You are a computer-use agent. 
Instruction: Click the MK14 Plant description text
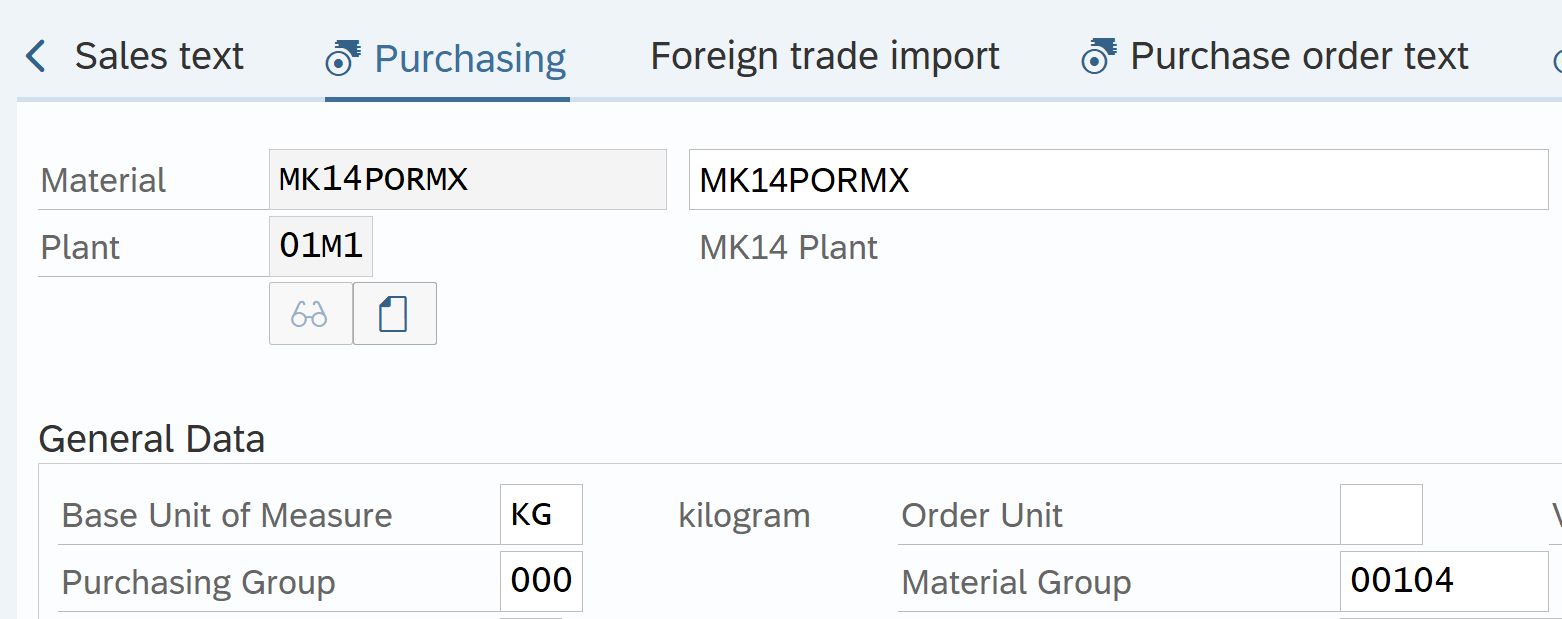pyautogui.click(x=788, y=248)
